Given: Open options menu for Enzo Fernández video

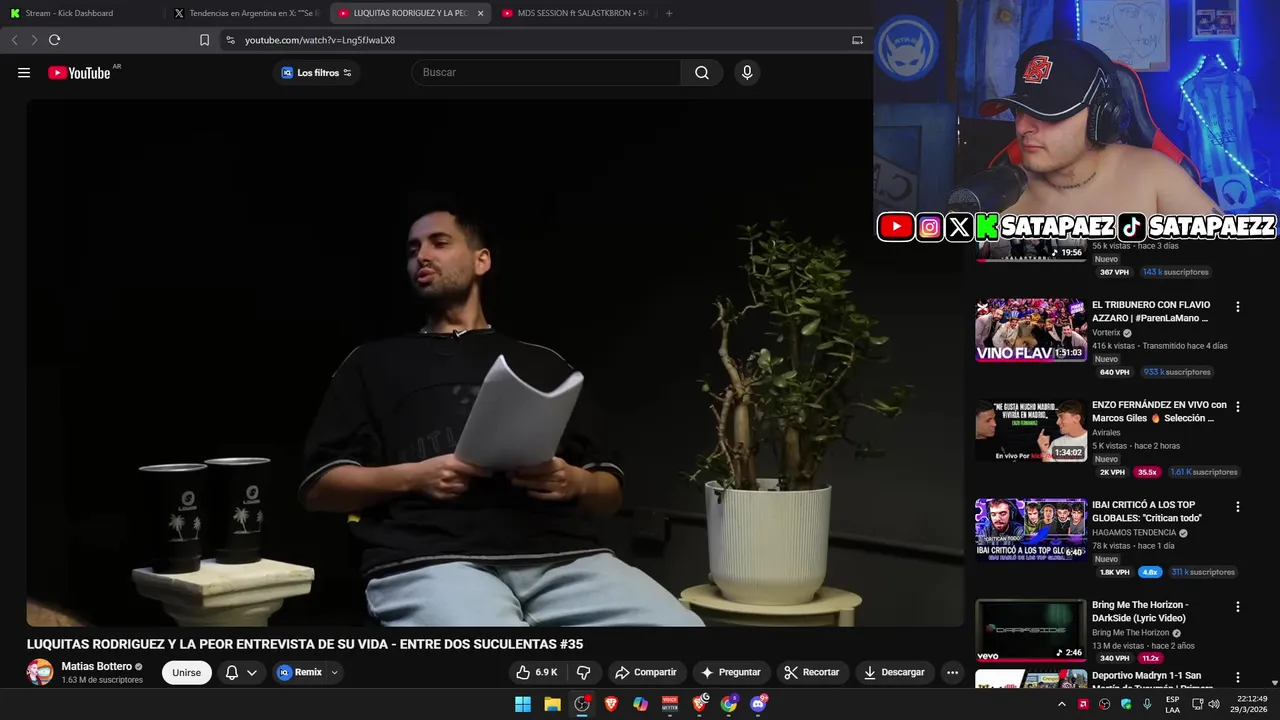Looking at the screenshot, I should (x=1237, y=407).
